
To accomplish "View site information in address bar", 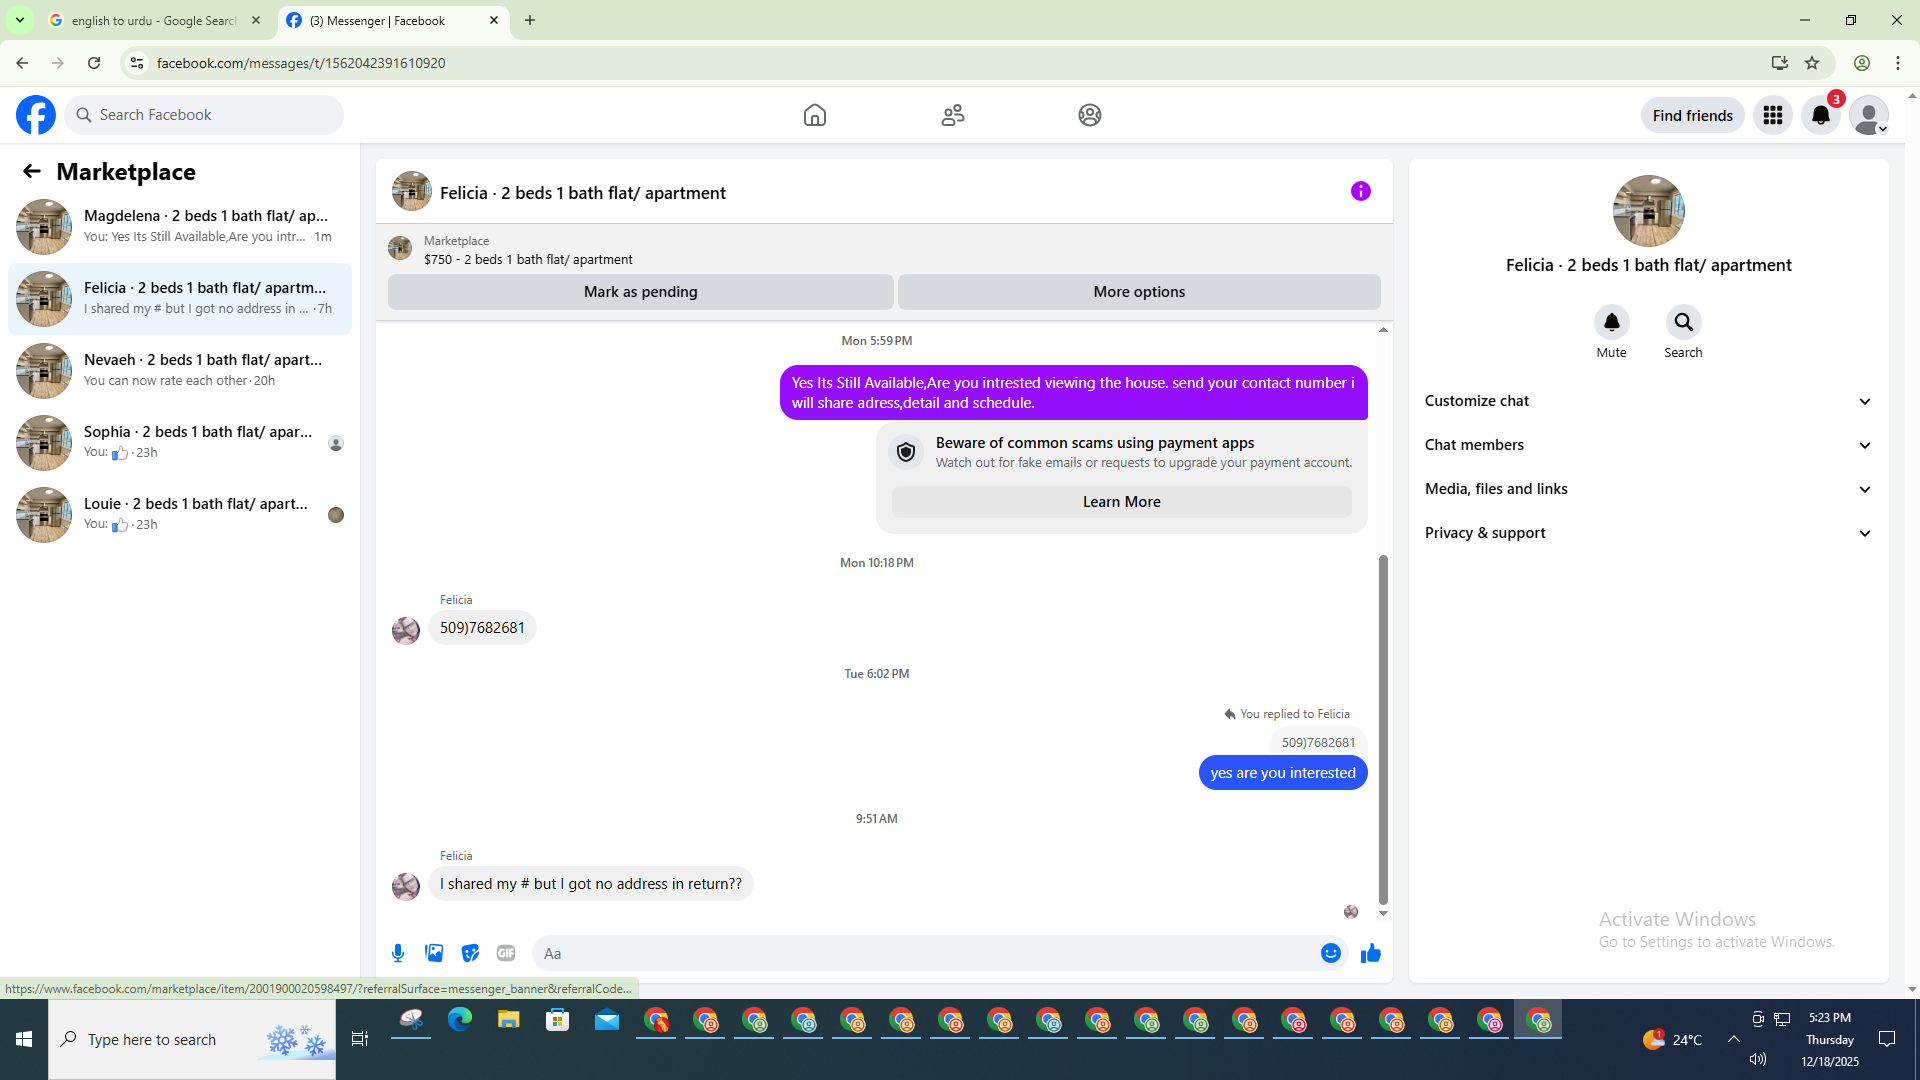I will click(137, 63).
